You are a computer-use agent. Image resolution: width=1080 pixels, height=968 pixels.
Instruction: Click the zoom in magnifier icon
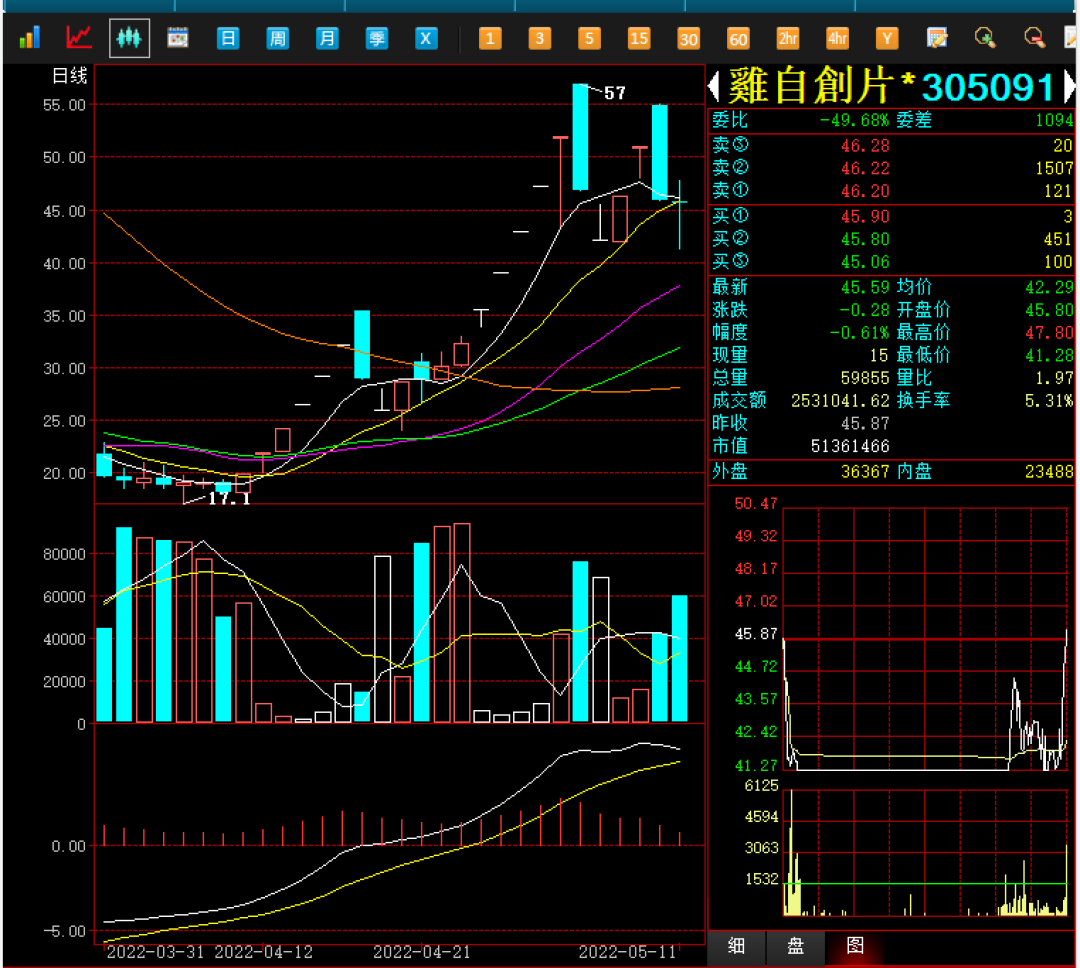coord(985,38)
